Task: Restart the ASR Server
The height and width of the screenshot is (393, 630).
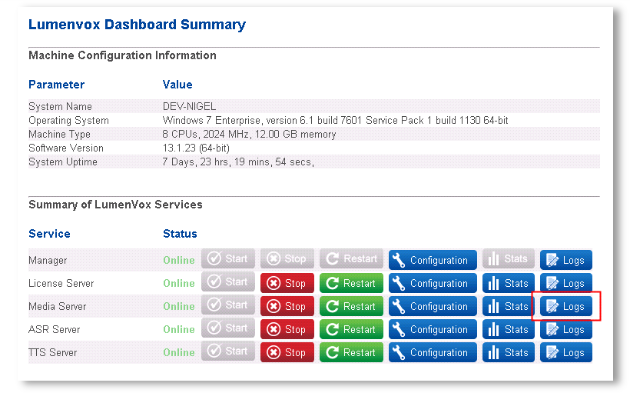Action: (351, 330)
